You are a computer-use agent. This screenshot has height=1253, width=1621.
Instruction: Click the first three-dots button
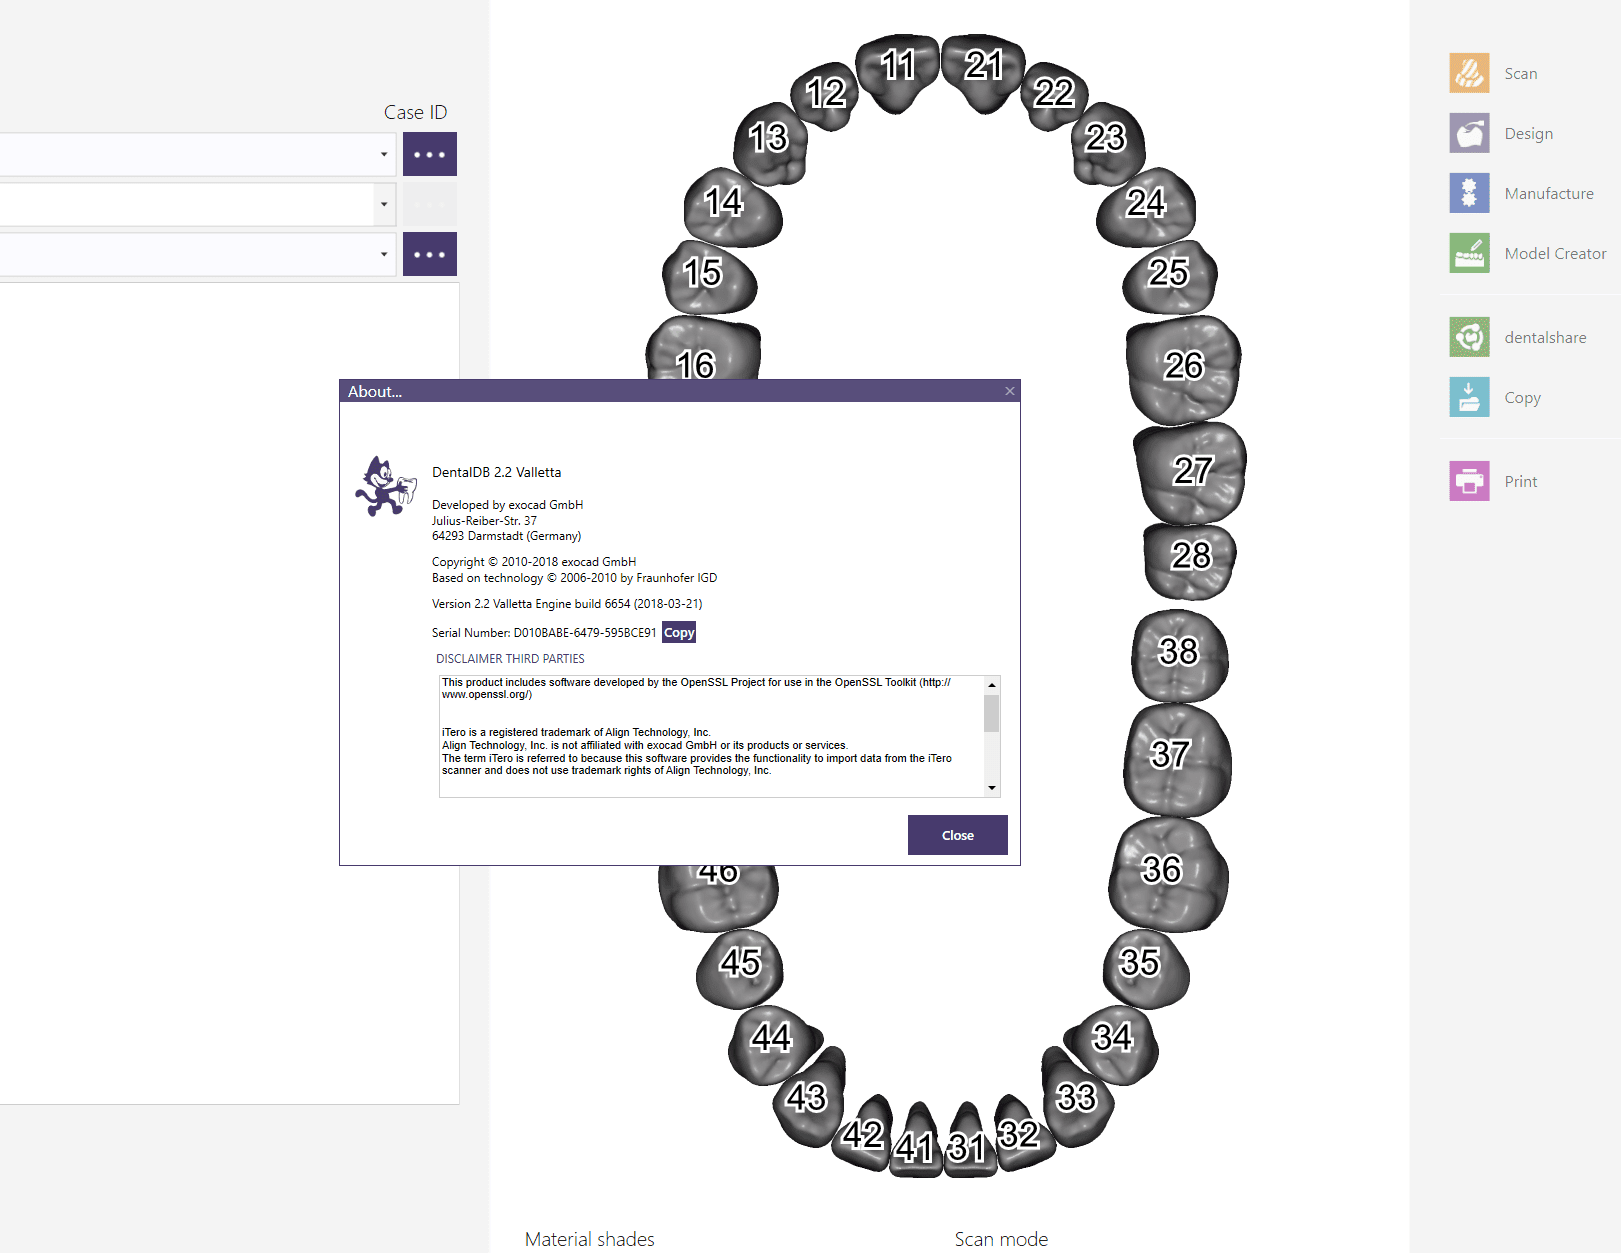430,154
